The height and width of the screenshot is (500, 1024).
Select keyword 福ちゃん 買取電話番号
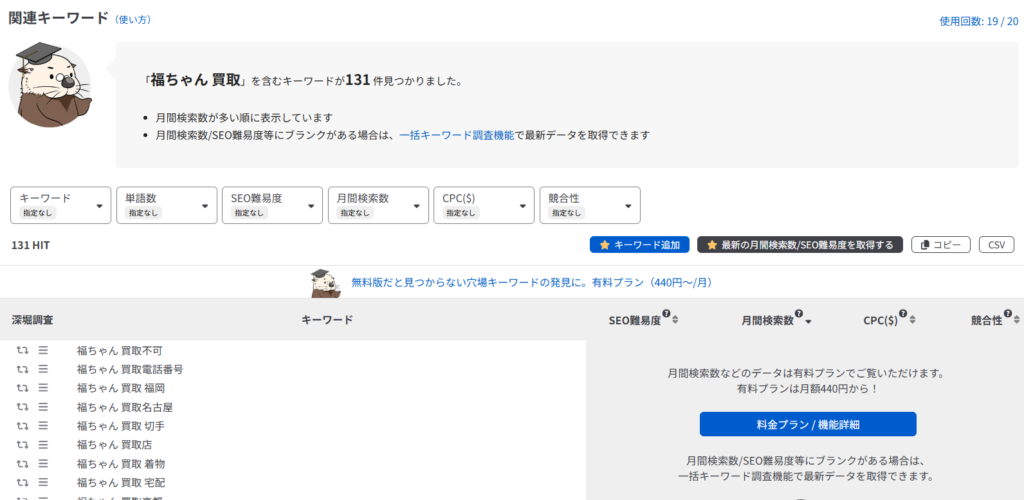coord(130,369)
